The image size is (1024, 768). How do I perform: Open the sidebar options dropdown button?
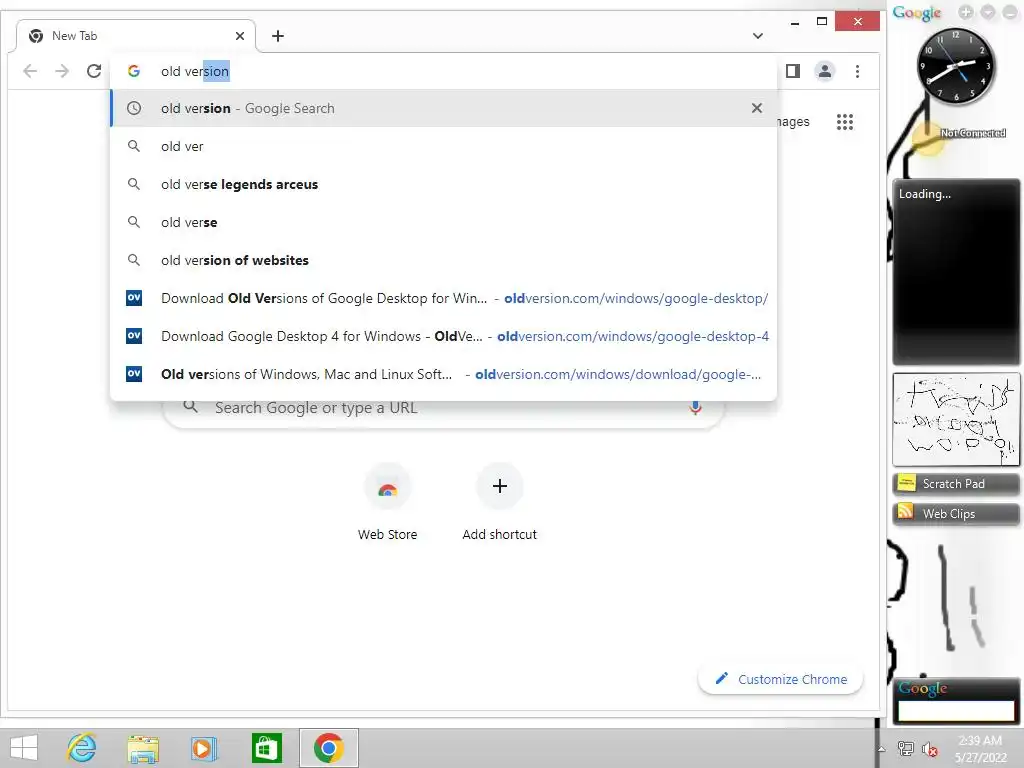988,12
